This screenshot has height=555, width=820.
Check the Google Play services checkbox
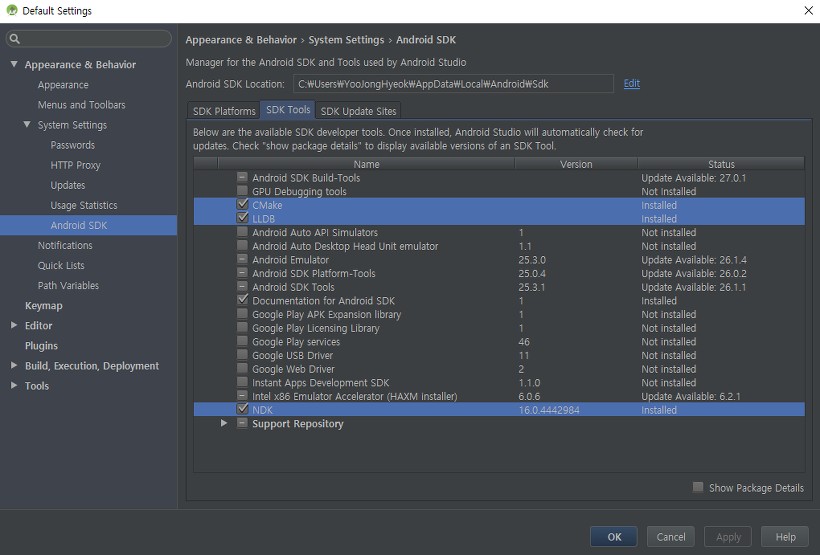(242, 341)
